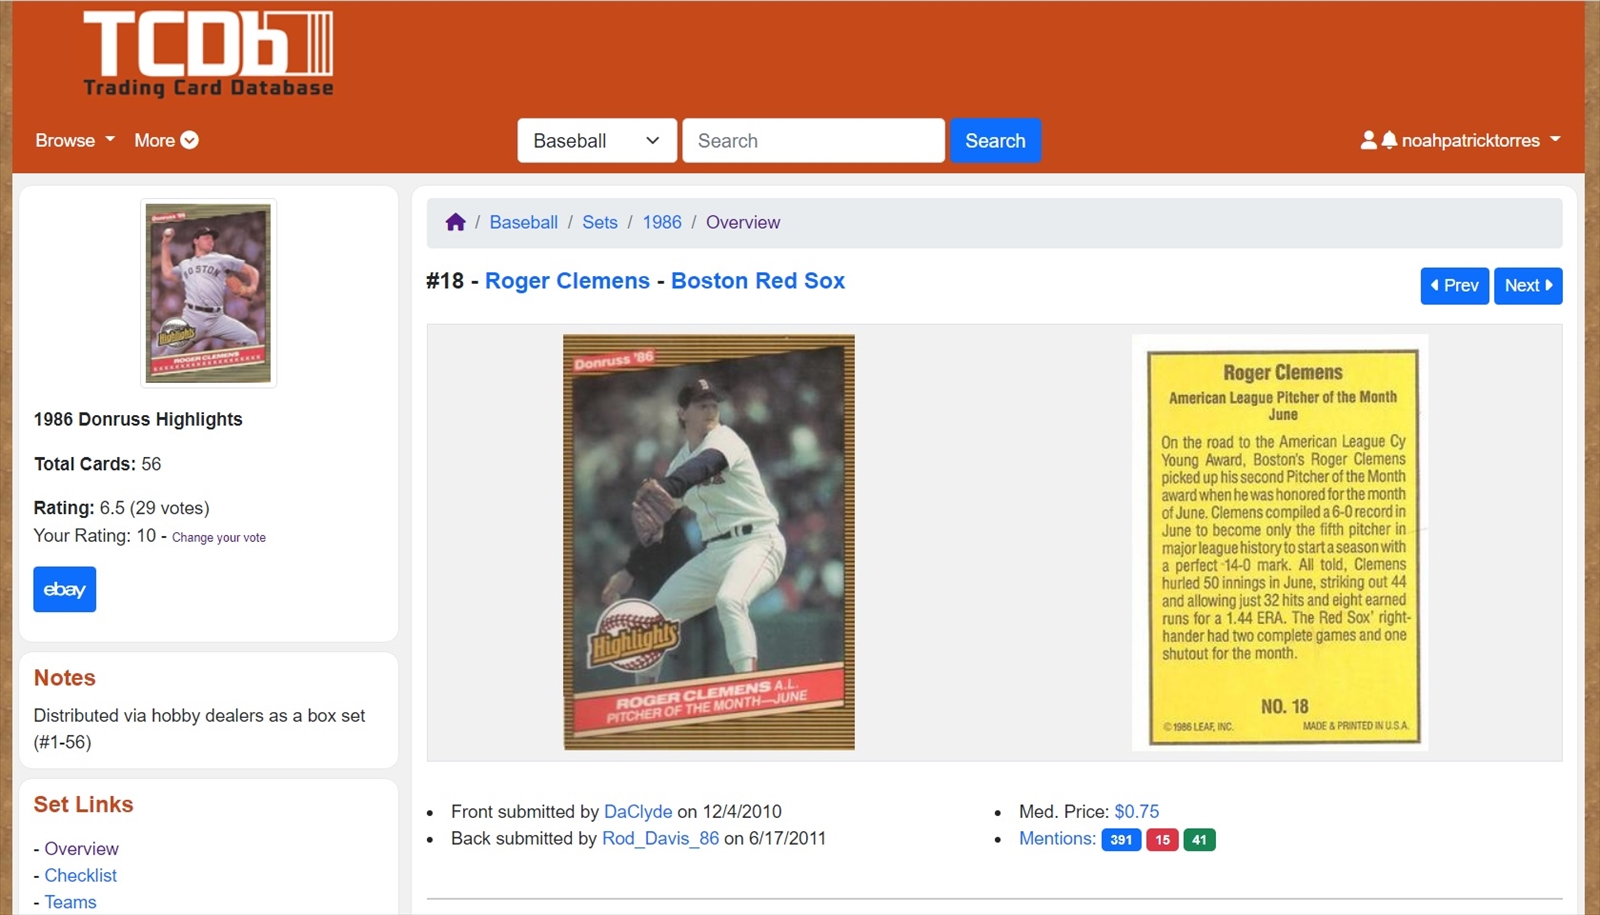Open Overview under Set Links

(81, 848)
